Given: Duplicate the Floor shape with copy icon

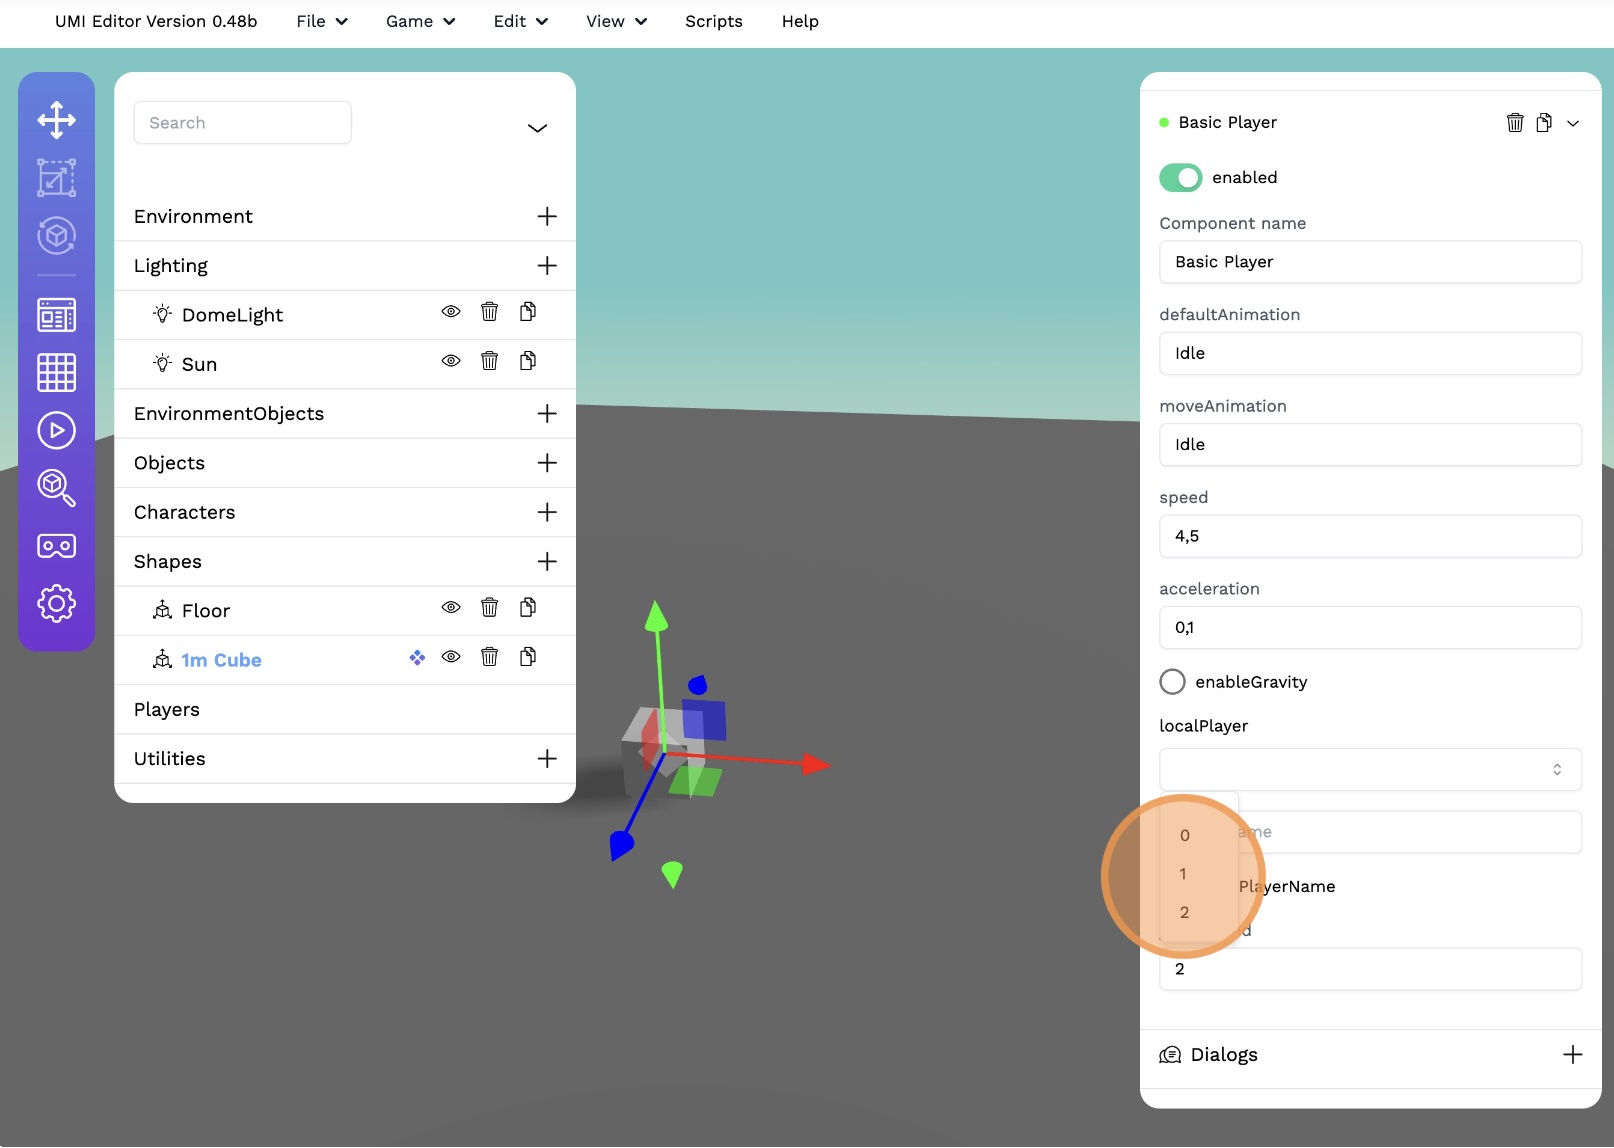Looking at the screenshot, I should [x=528, y=608].
